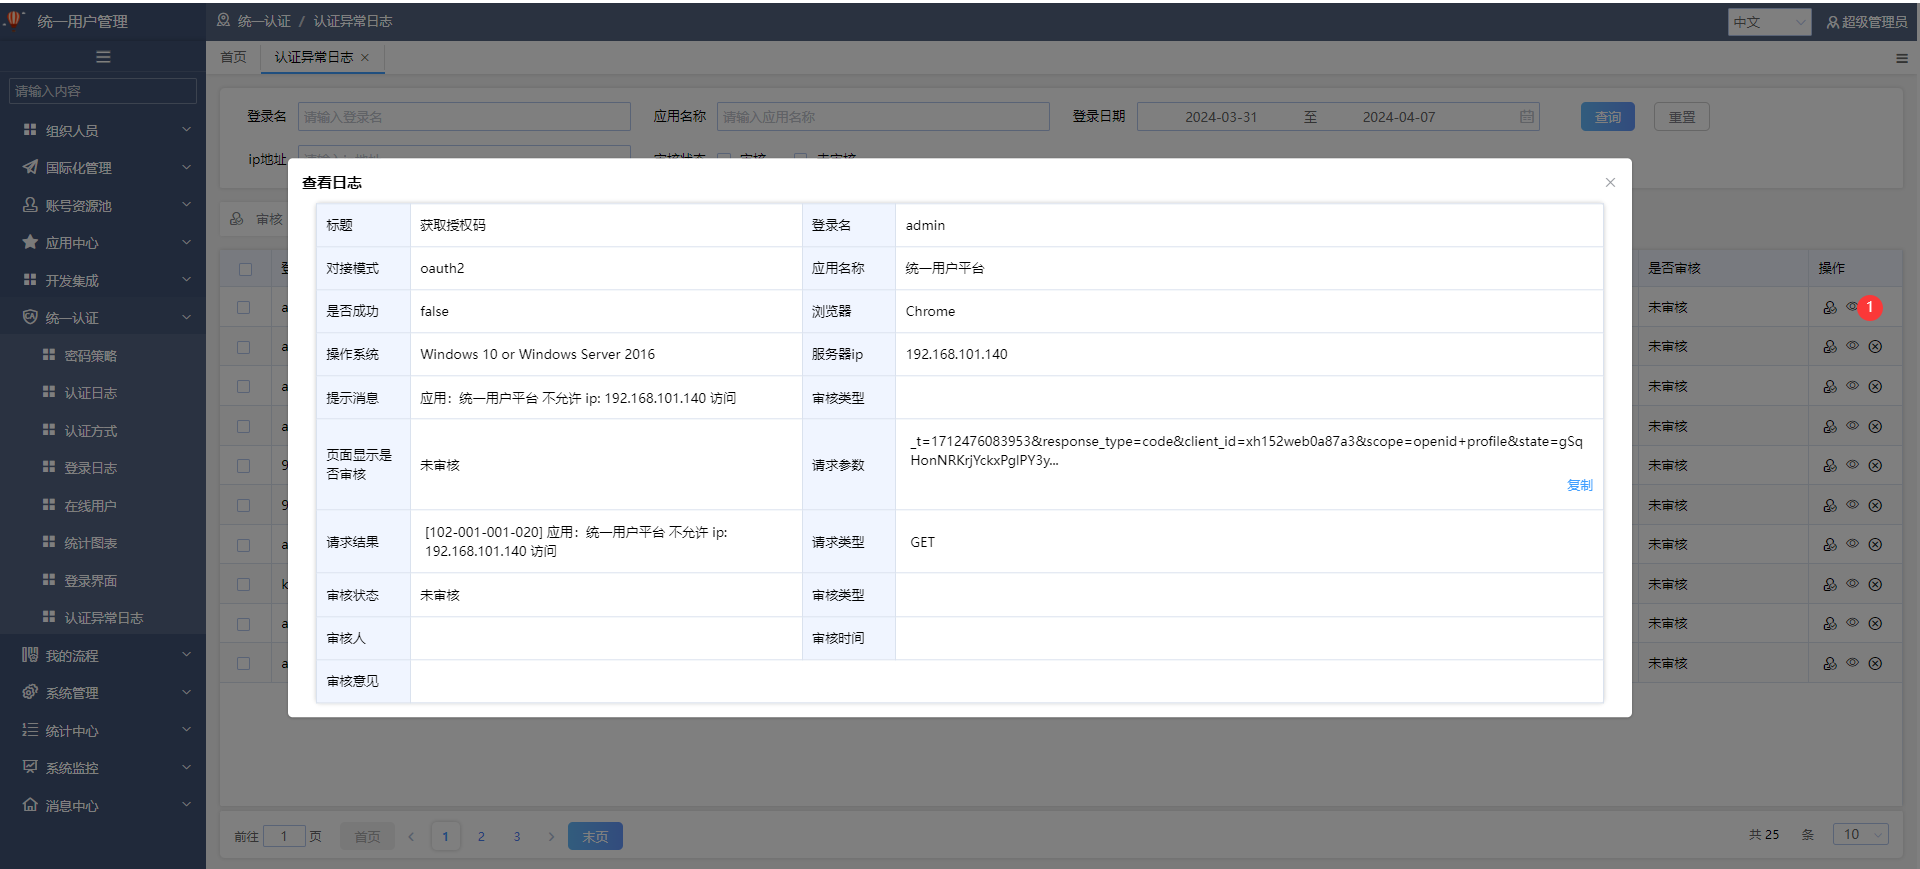The width and height of the screenshot is (1920, 869).
Task: Focus the 应用名称 input field
Action: [884, 117]
